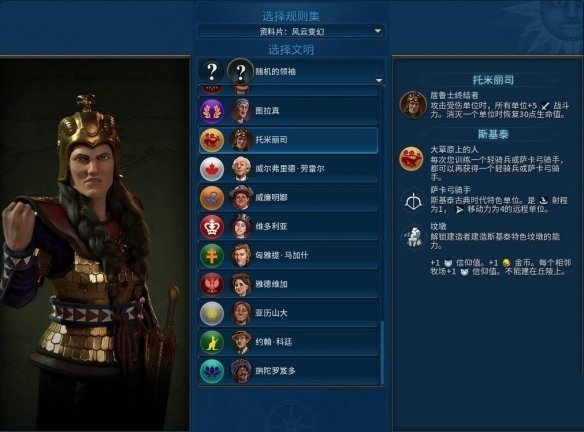Click the India lotus civilization icon

tap(212, 371)
